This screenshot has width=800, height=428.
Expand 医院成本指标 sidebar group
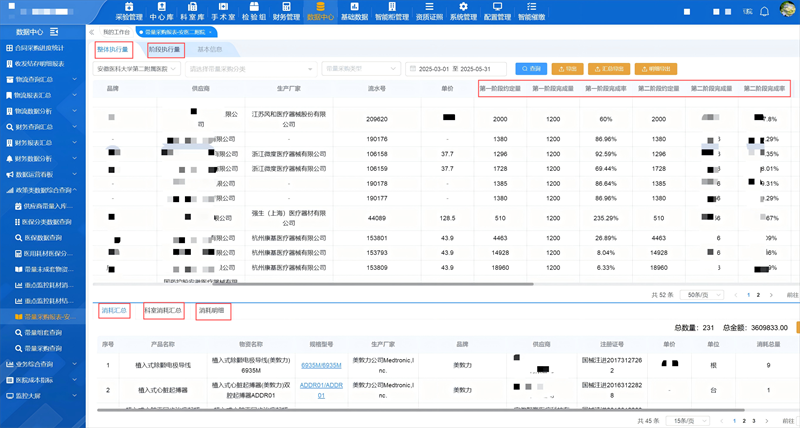click(x=43, y=380)
